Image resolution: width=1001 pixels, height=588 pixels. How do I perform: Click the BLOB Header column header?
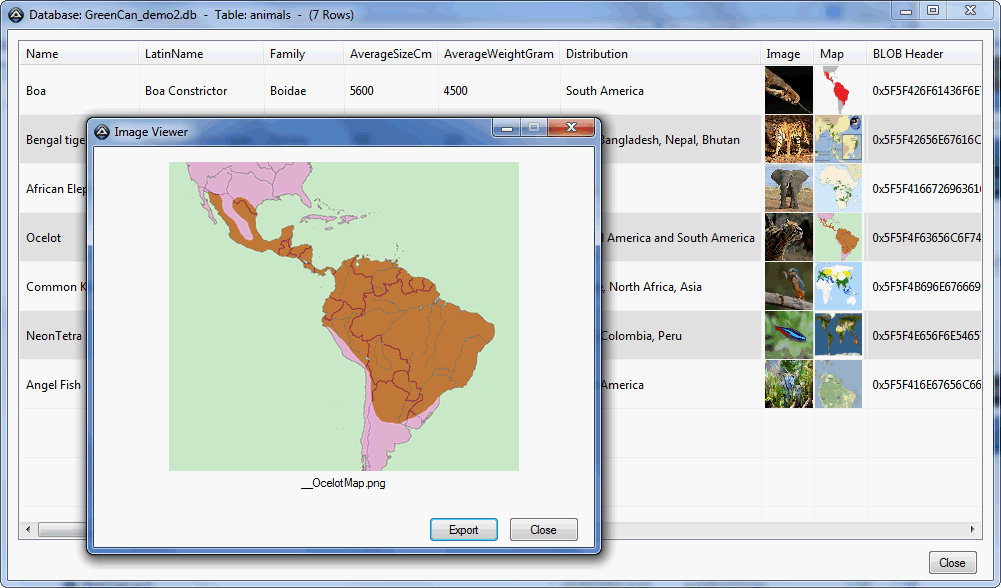pos(907,54)
